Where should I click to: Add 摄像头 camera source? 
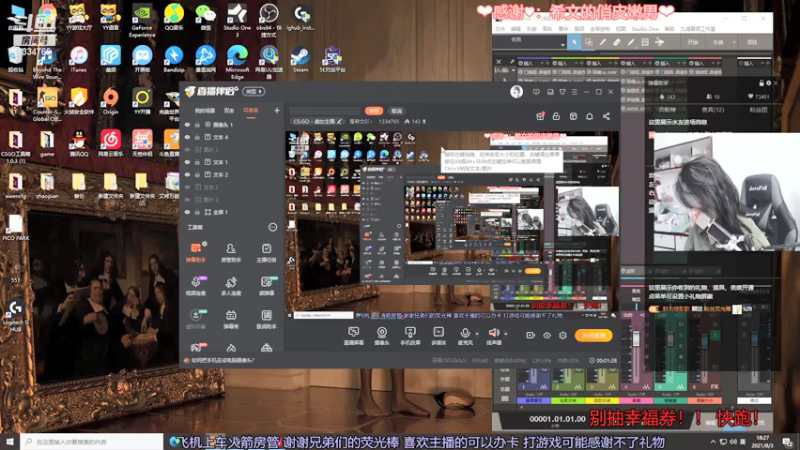coord(382,336)
